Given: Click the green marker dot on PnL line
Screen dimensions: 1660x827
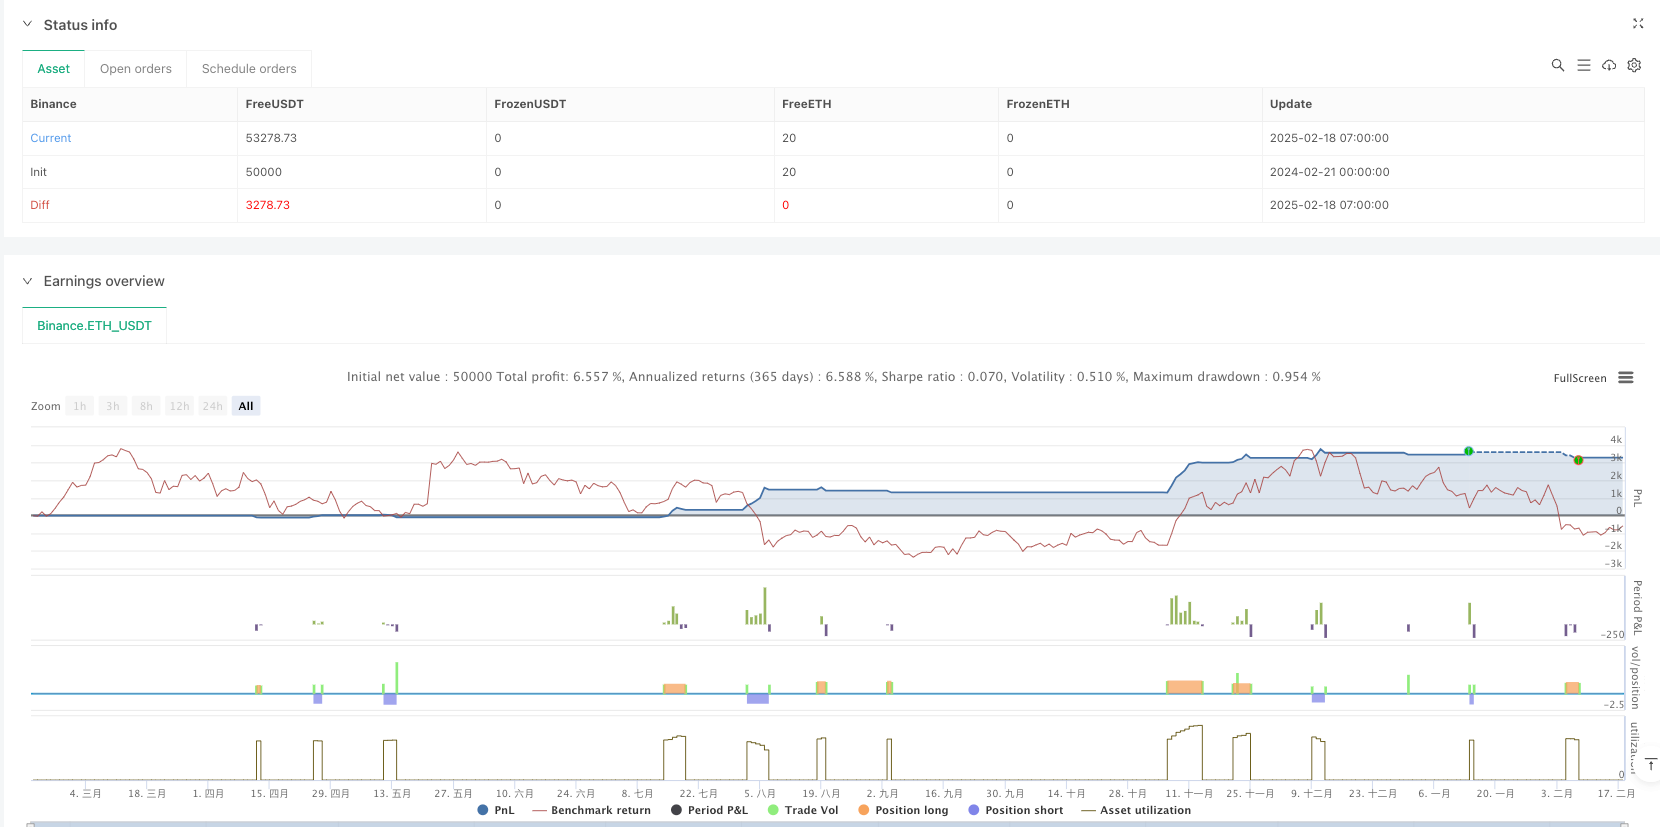Looking at the screenshot, I should [x=1468, y=451].
